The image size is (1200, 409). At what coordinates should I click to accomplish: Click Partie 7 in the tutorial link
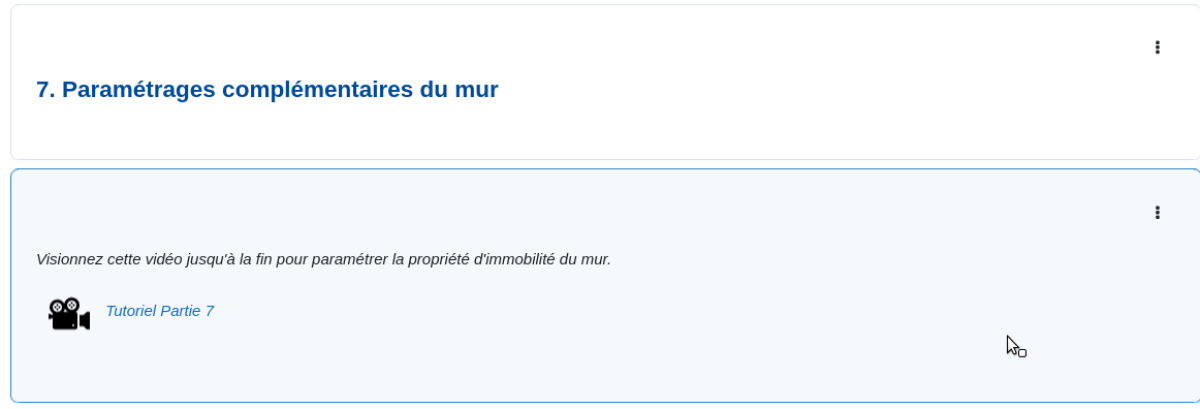pyautogui.click(x=187, y=311)
